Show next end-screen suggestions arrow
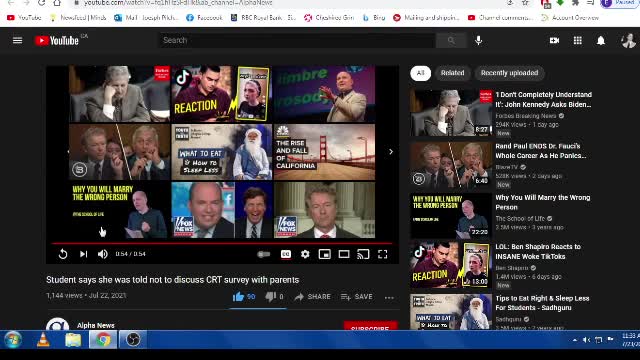The height and width of the screenshot is (360, 640). 391,152
